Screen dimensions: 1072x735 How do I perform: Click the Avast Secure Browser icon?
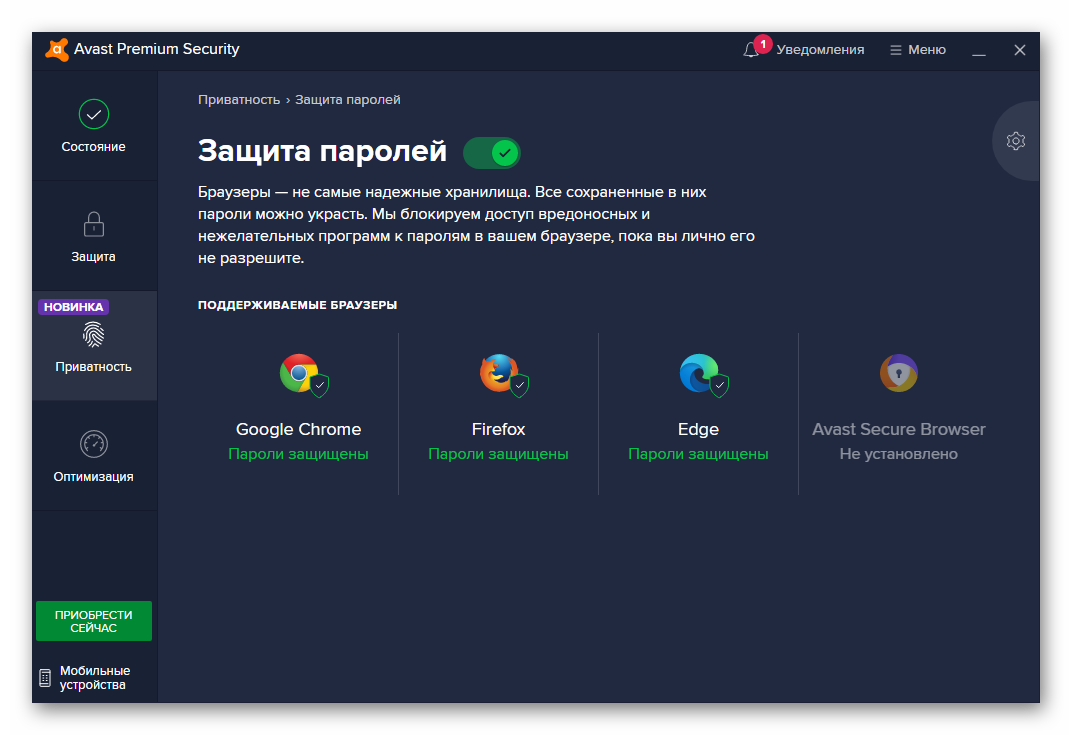click(898, 373)
